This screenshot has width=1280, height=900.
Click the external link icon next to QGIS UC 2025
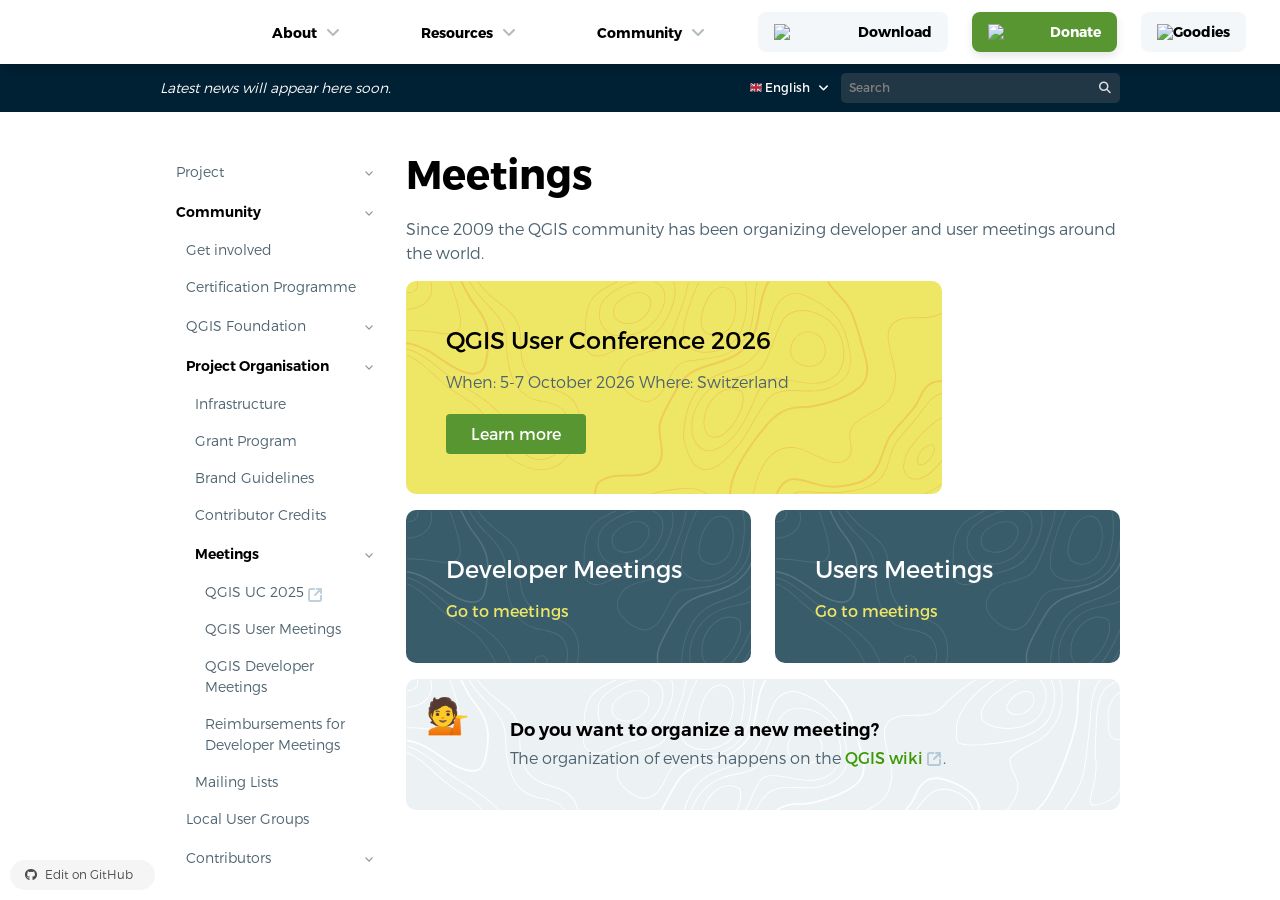[x=315, y=594]
